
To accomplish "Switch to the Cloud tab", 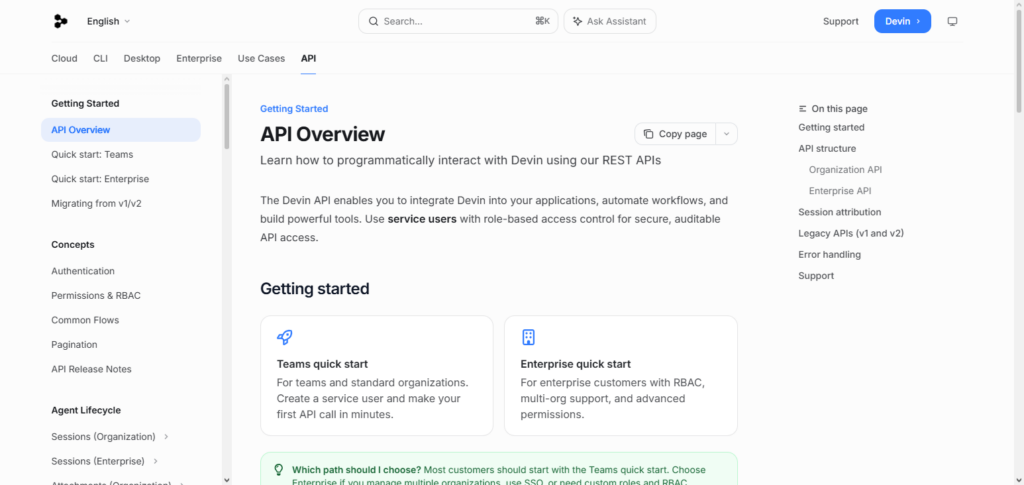I will (x=64, y=58).
